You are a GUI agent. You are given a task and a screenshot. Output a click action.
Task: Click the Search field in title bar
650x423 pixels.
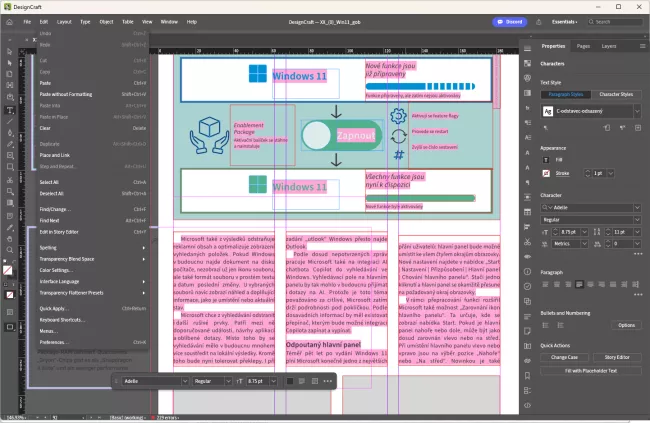(x=615, y=22)
